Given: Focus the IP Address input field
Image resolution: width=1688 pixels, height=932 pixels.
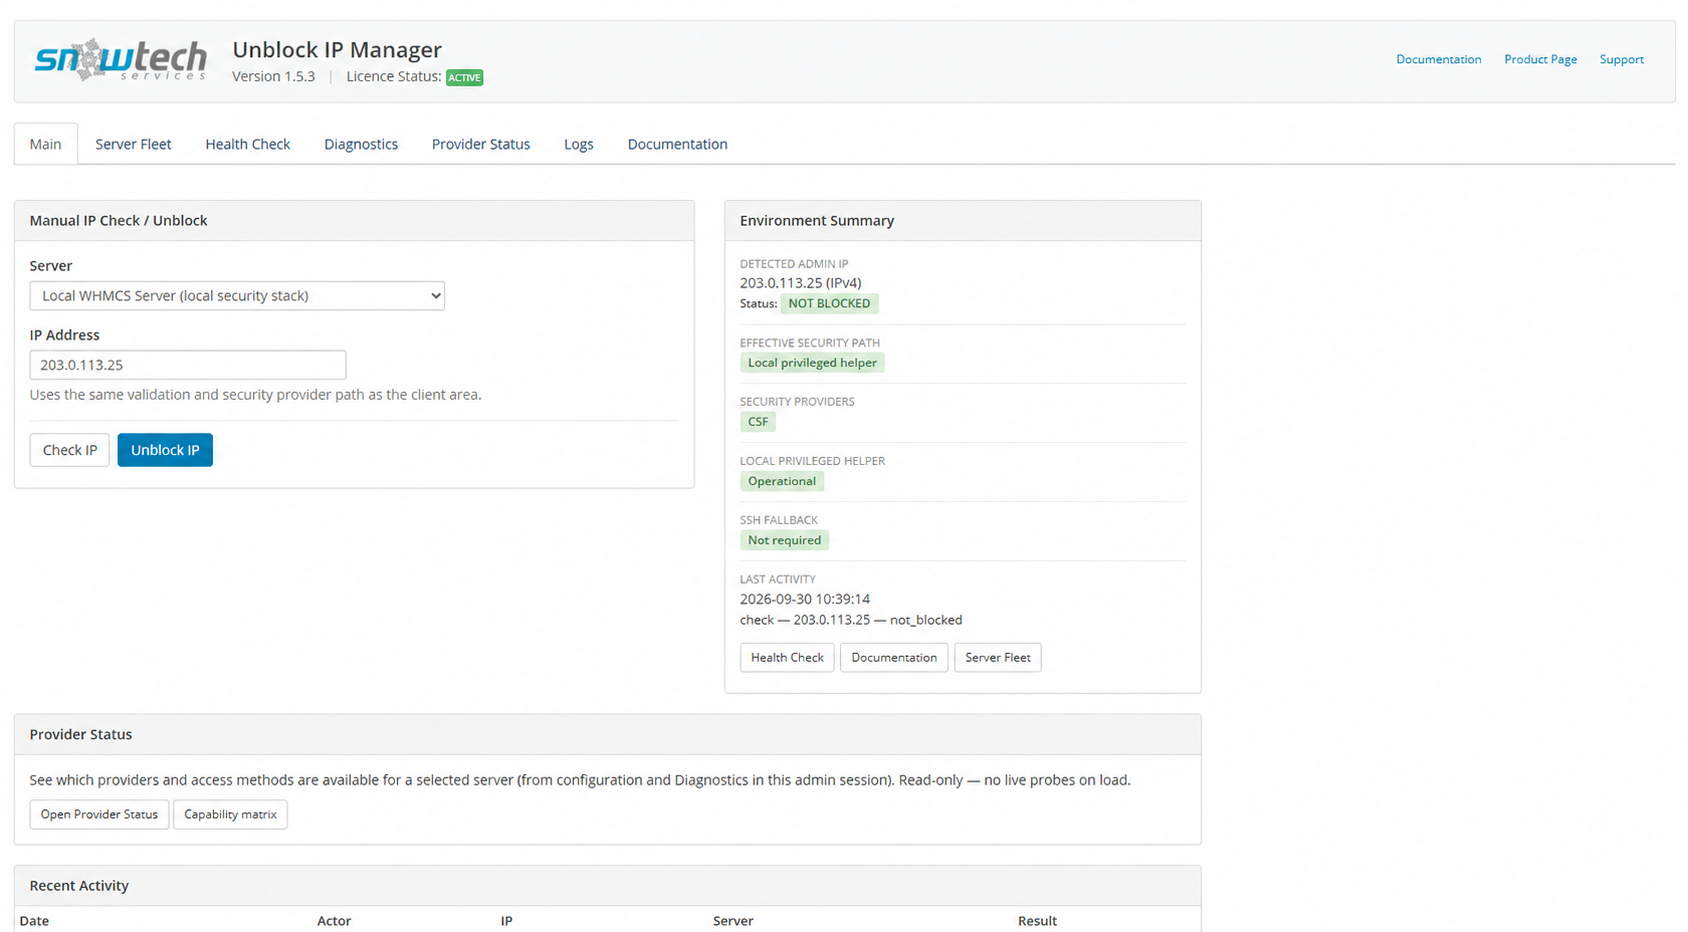Looking at the screenshot, I should 188,365.
